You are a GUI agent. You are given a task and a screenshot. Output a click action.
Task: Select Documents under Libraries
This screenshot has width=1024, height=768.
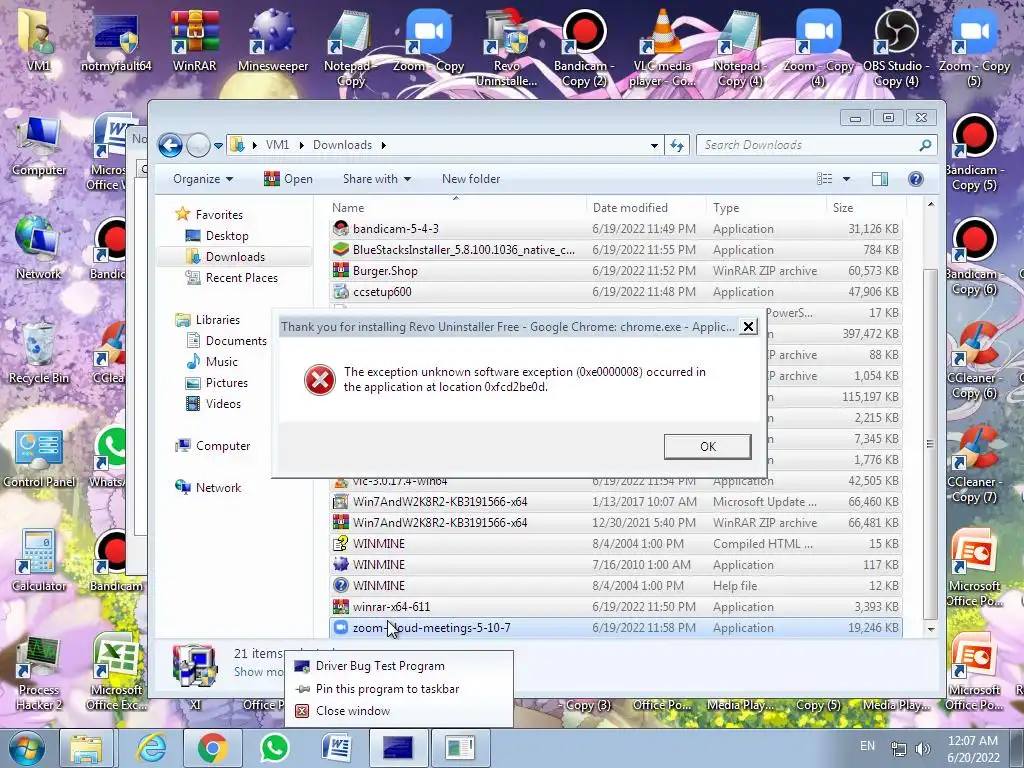tap(236, 341)
